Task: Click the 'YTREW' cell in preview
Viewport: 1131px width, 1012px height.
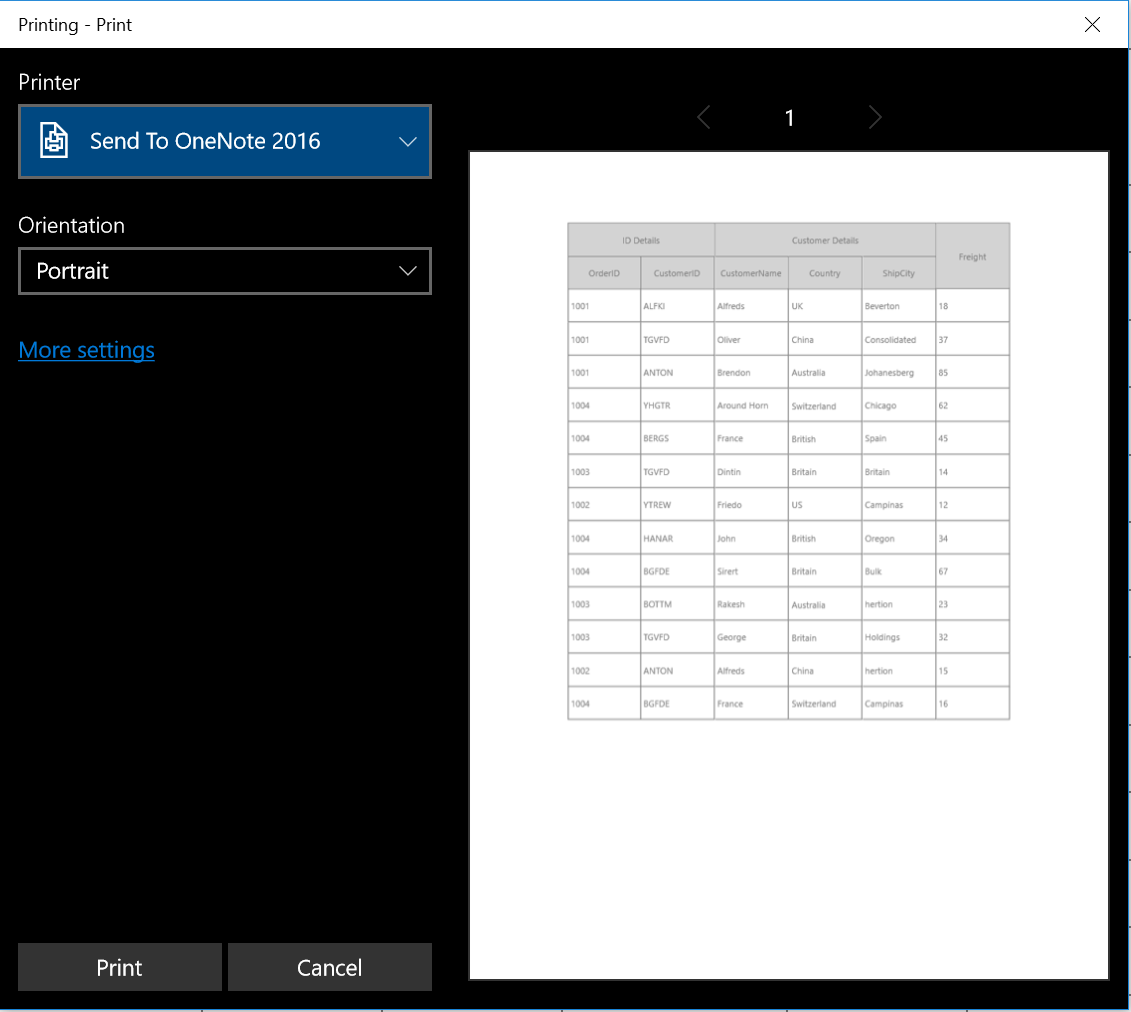Action: [677, 505]
